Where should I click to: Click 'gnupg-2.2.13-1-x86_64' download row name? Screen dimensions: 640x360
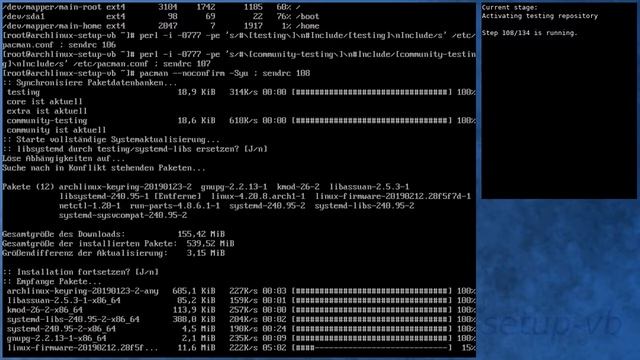click(56, 338)
